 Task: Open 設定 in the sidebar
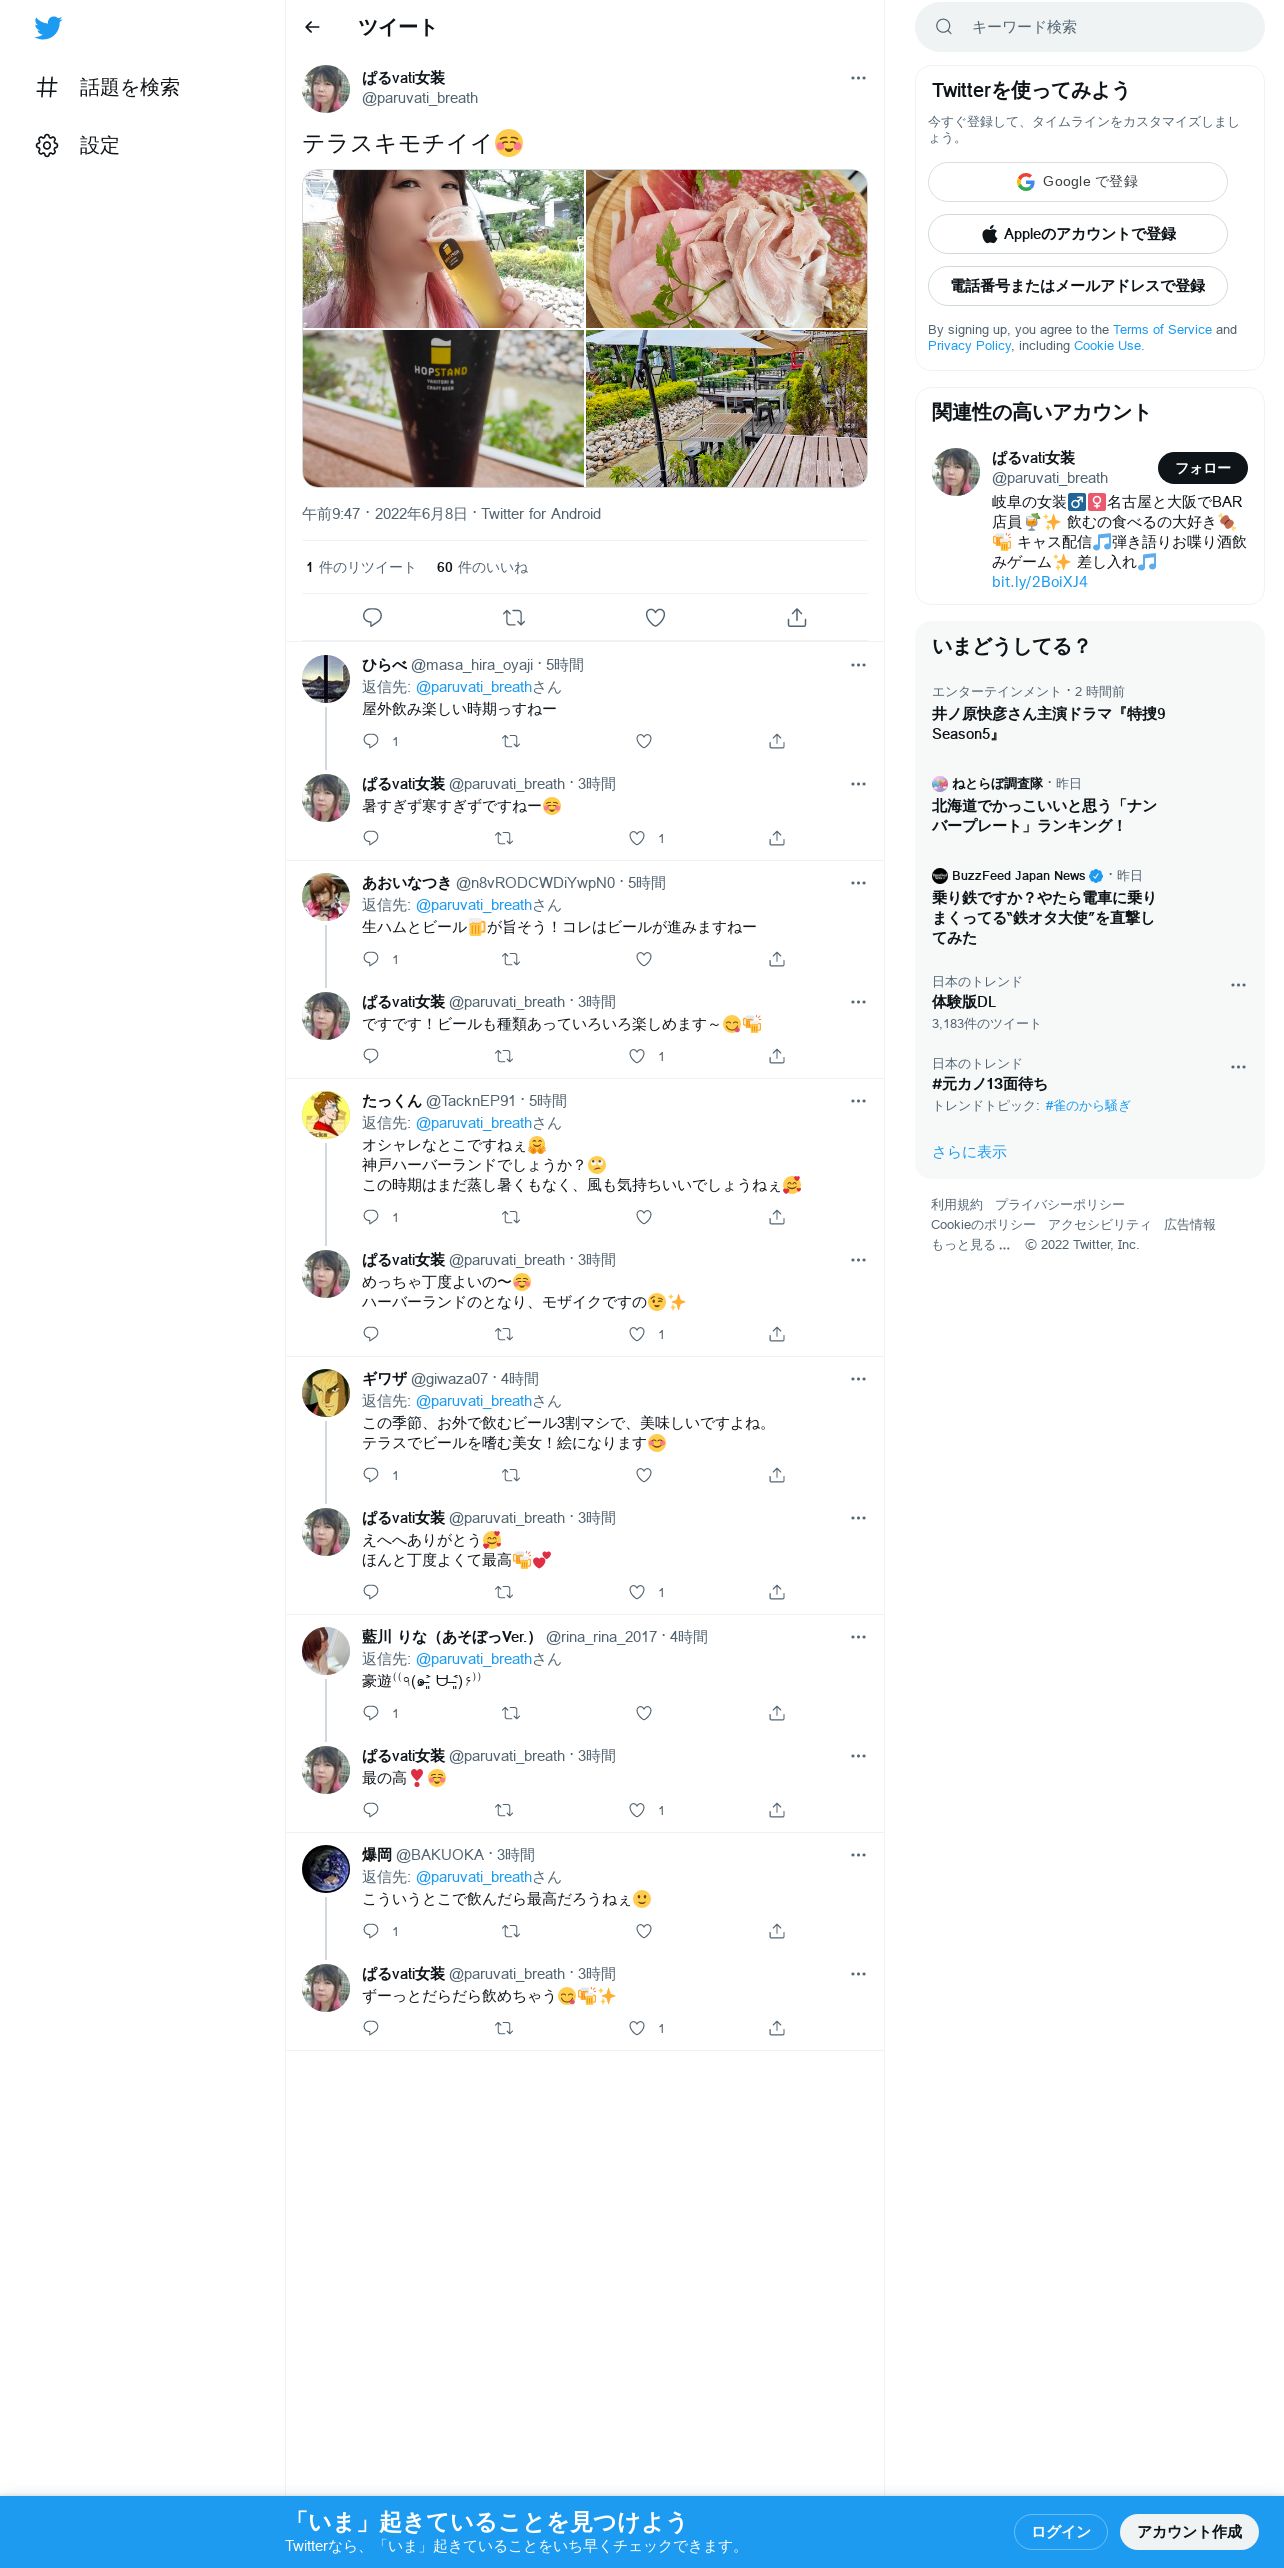[78, 145]
